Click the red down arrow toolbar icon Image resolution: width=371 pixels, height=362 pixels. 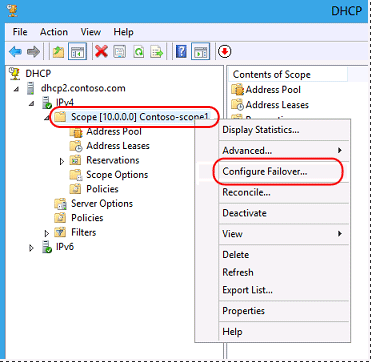(225, 52)
